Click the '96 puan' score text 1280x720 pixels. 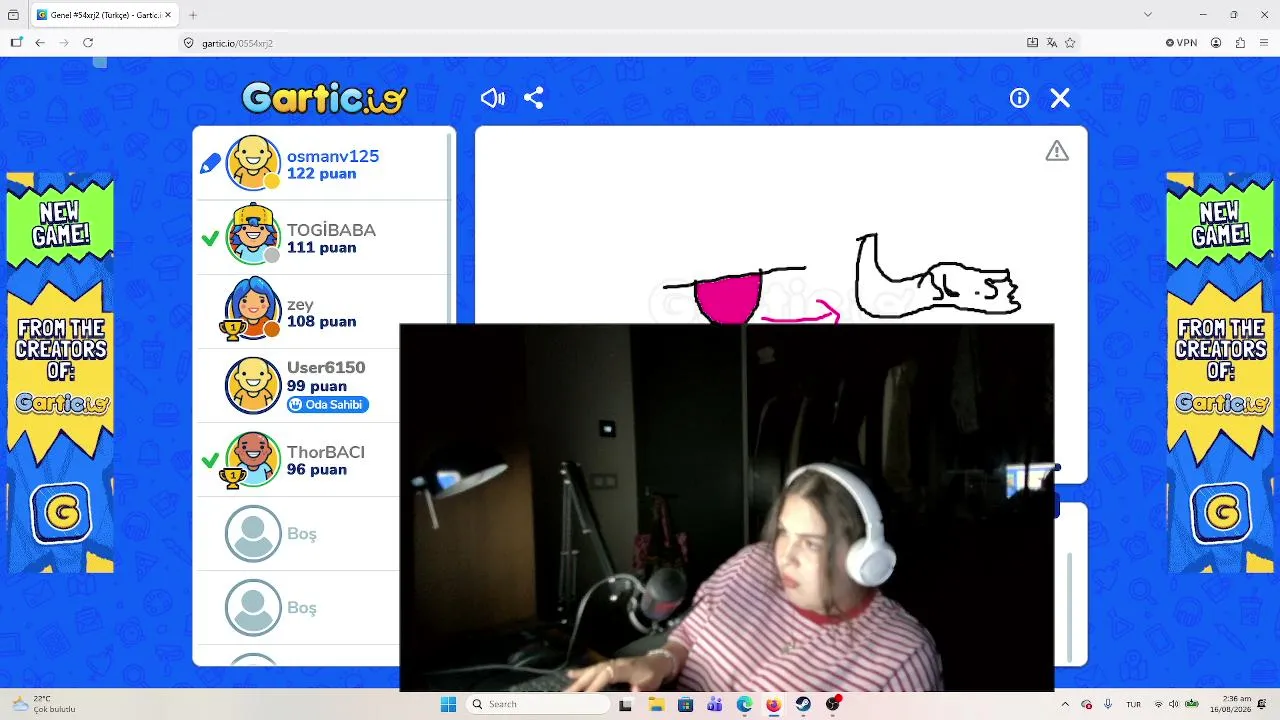pyautogui.click(x=317, y=470)
